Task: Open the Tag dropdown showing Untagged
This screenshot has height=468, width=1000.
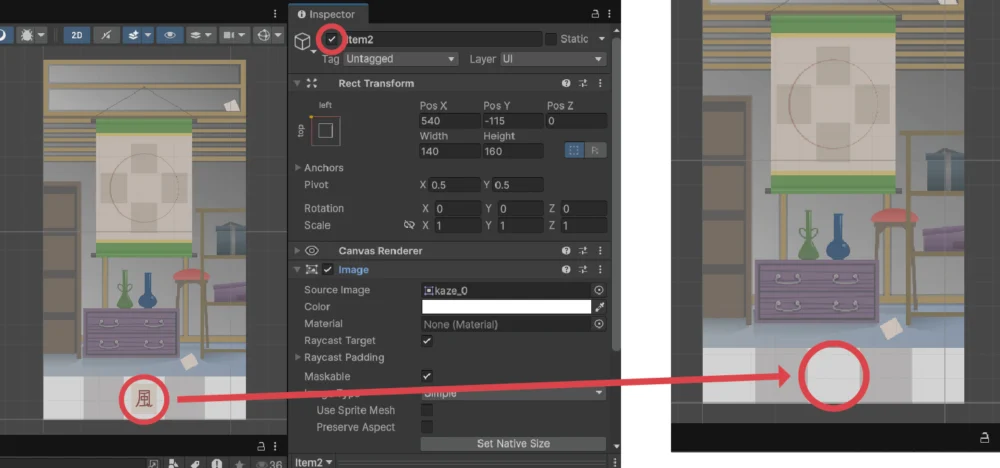Action: click(400, 59)
